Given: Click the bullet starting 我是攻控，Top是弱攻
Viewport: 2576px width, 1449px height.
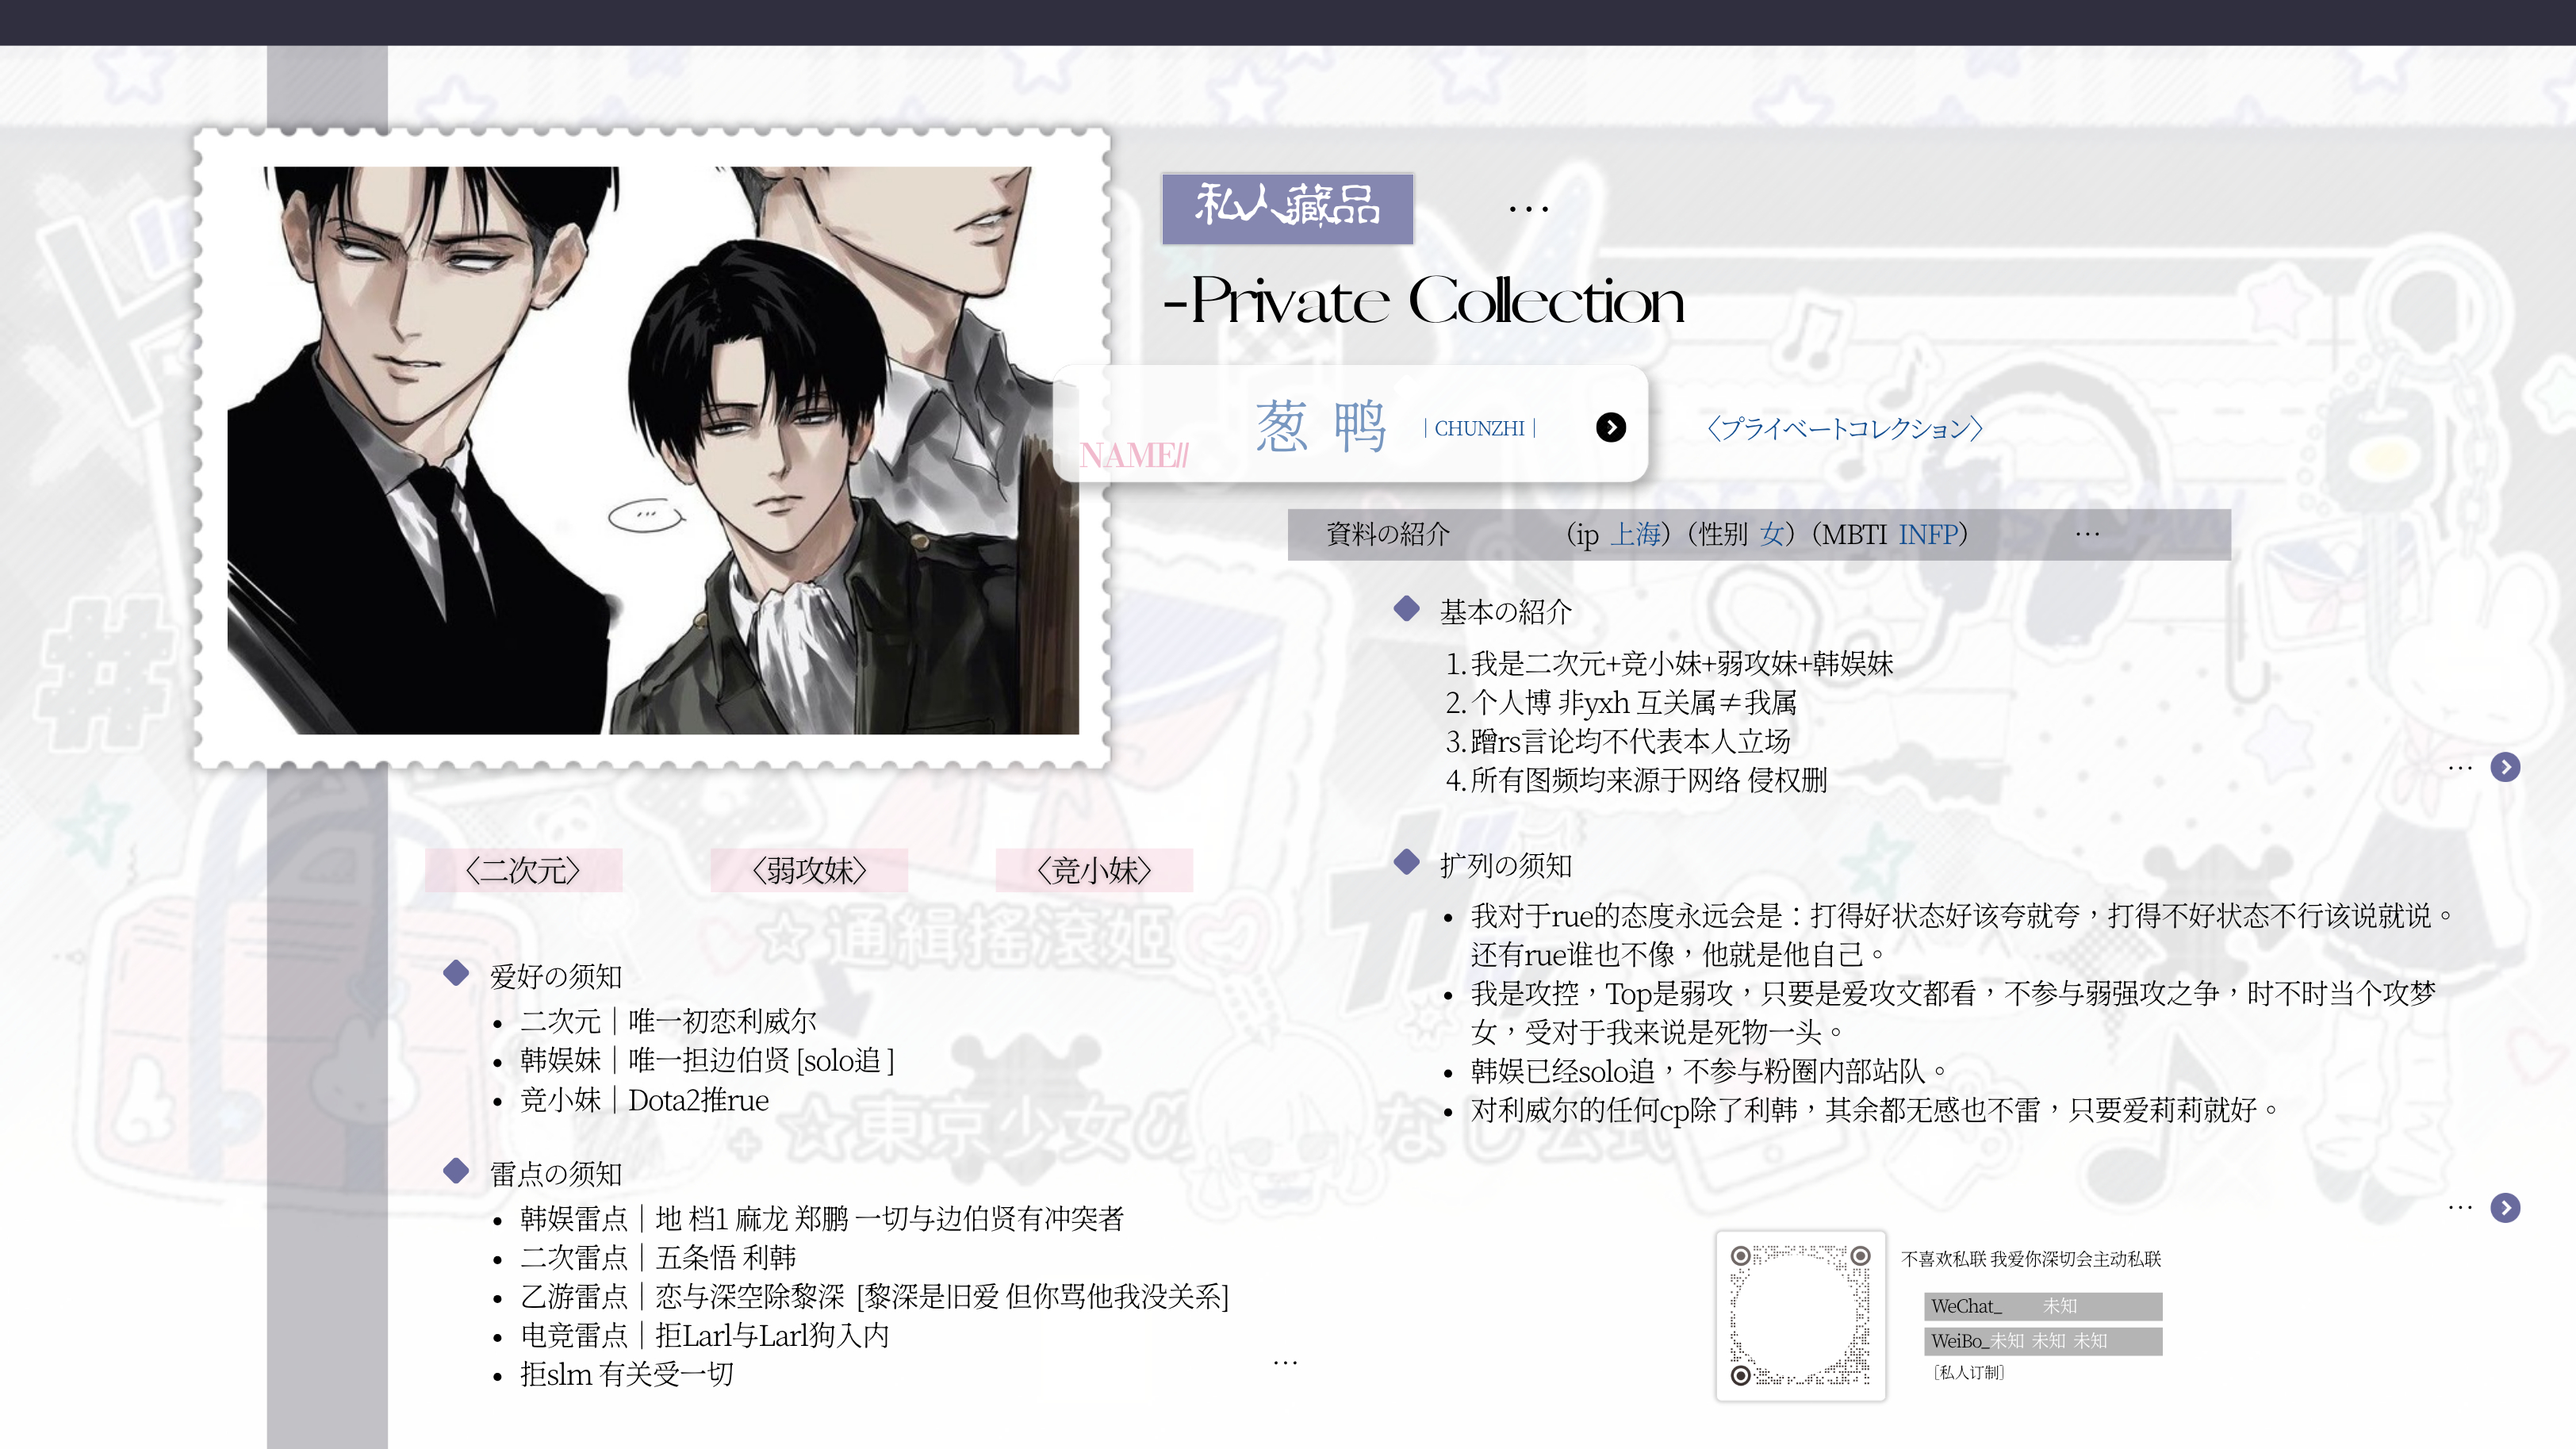Looking at the screenshot, I should pyautogui.click(x=1953, y=1012).
